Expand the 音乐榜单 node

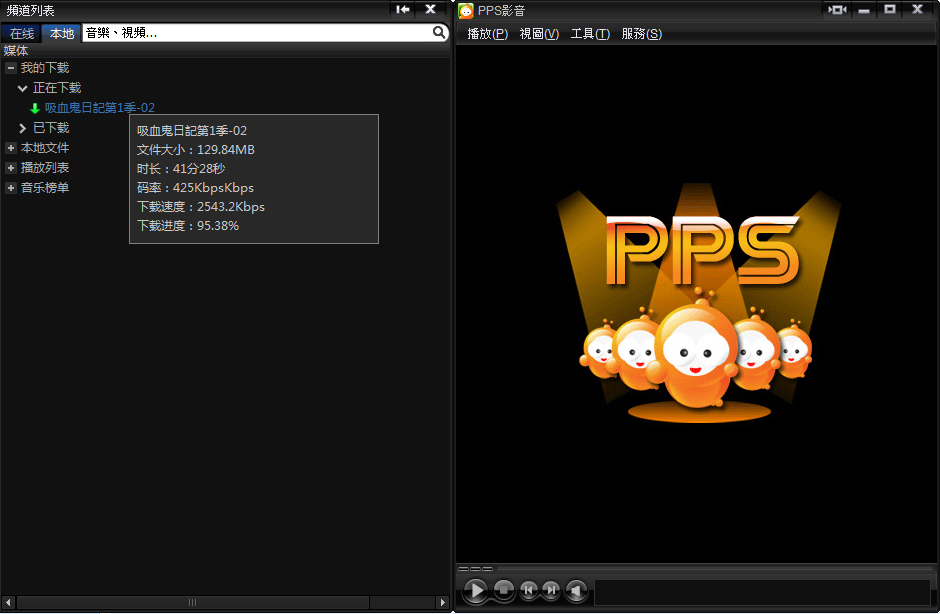click(x=10, y=188)
